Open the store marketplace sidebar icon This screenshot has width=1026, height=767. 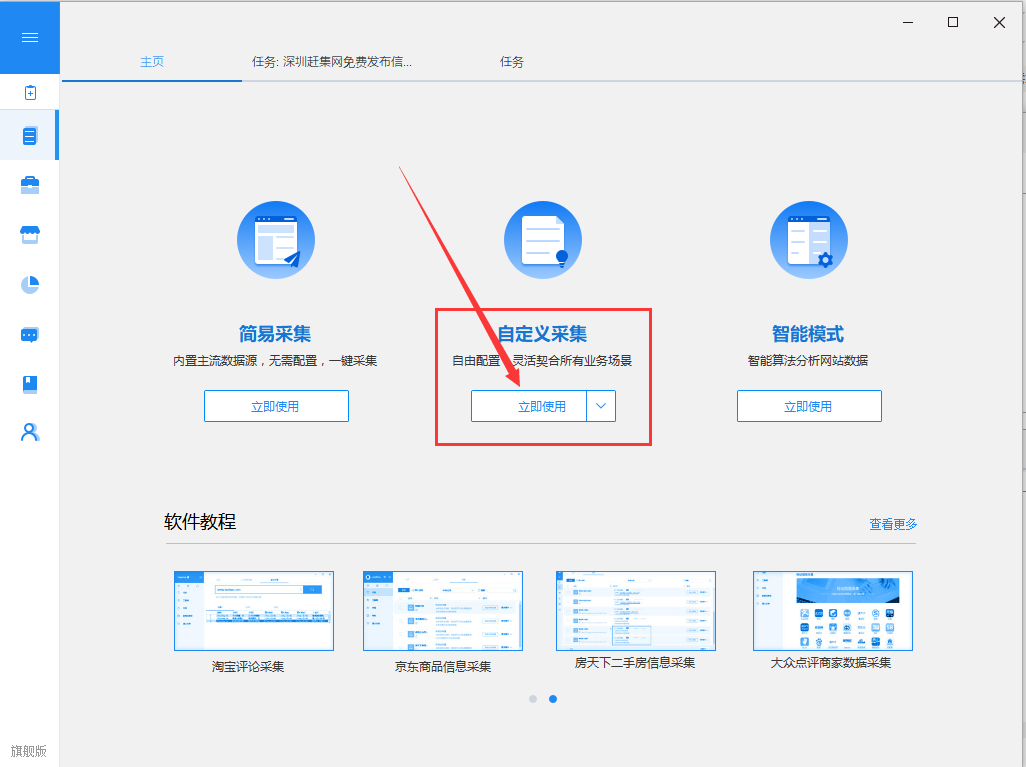pyautogui.click(x=30, y=234)
